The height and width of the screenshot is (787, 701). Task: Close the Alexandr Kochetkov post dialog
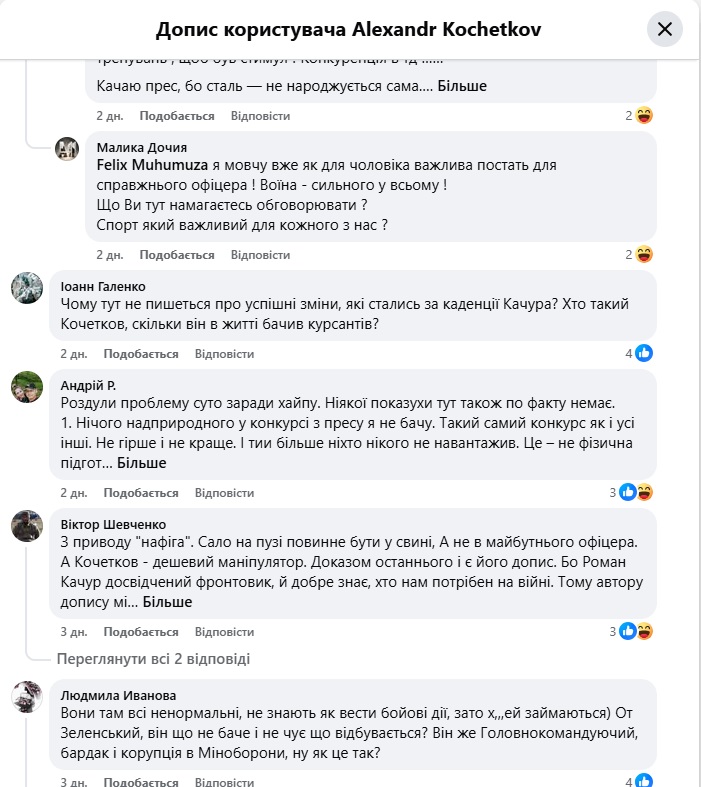[x=665, y=29]
